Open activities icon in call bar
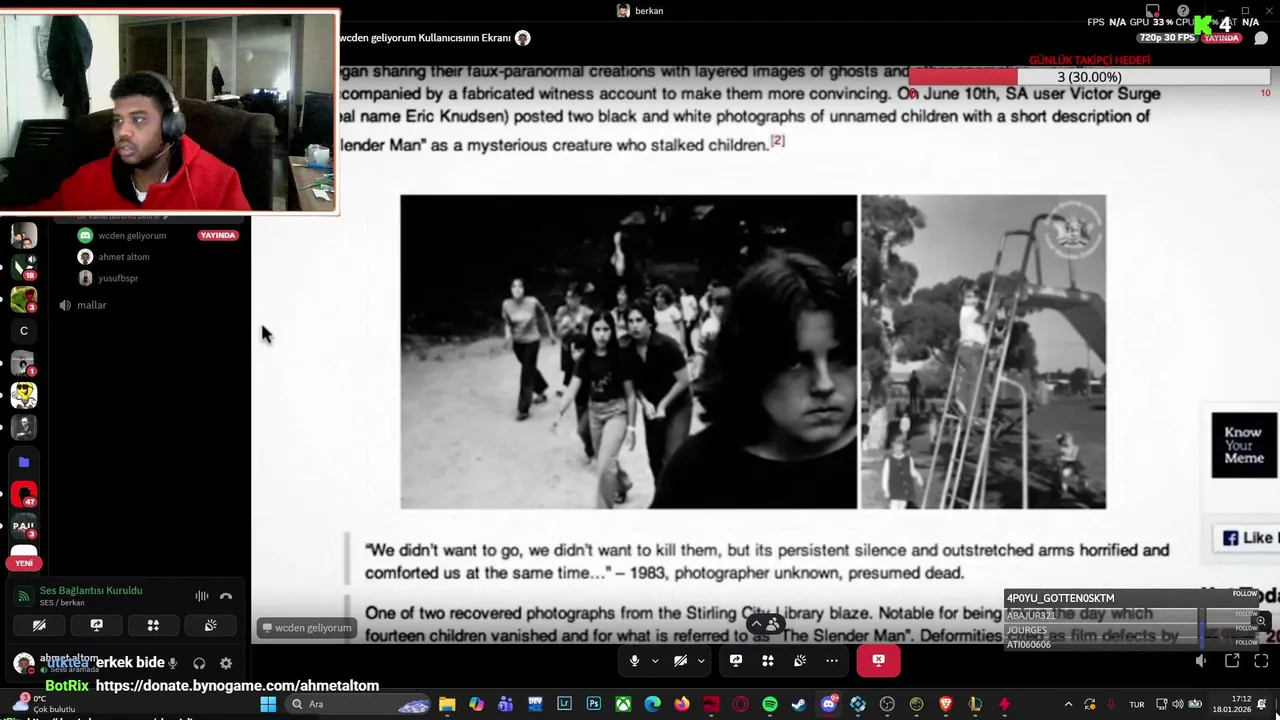Image resolution: width=1280 pixels, height=720 pixels. (x=768, y=660)
